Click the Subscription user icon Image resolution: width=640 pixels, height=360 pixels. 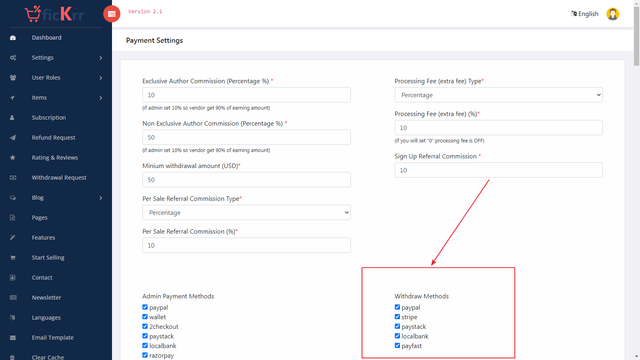point(13,118)
